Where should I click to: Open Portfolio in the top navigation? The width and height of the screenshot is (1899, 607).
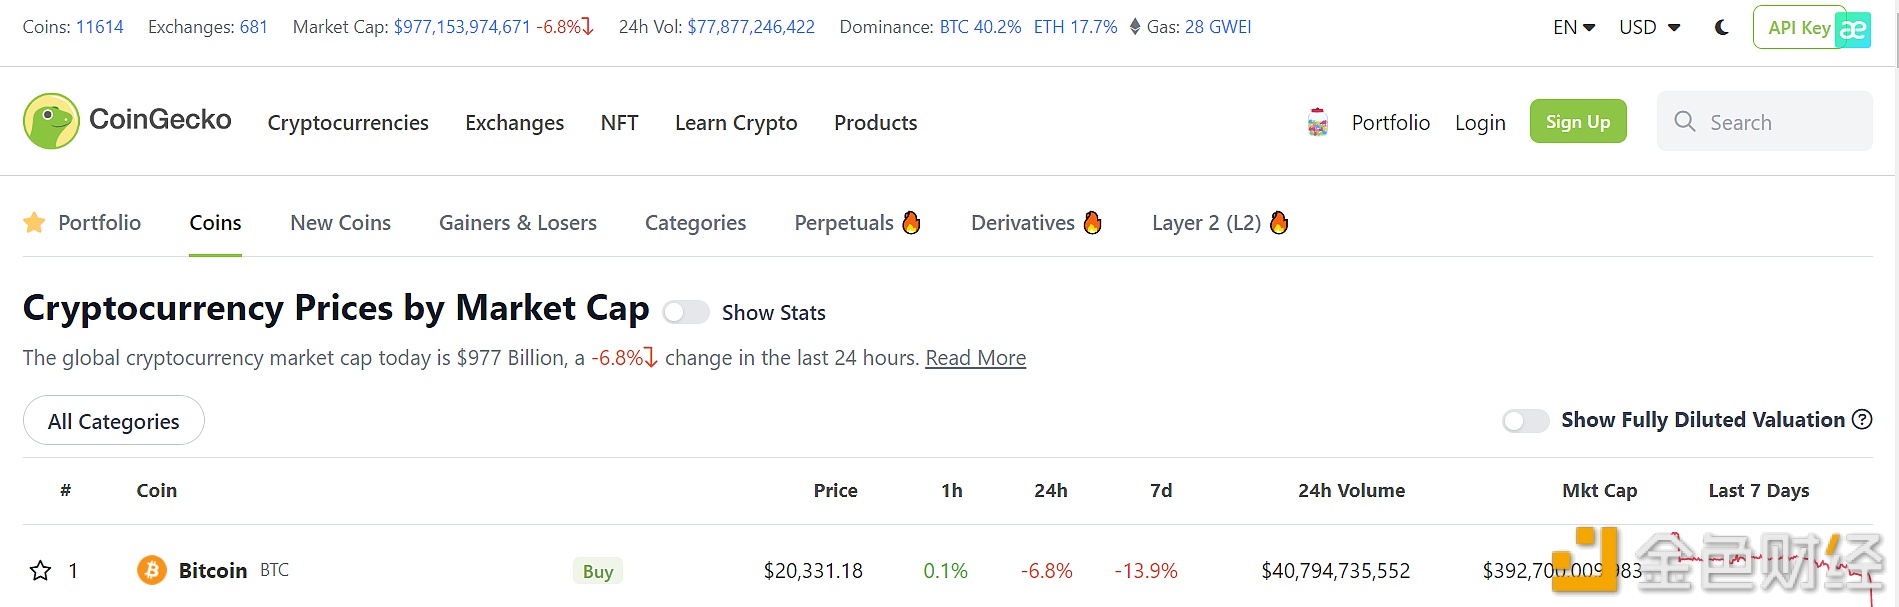pyautogui.click(x=1391, y=122)
